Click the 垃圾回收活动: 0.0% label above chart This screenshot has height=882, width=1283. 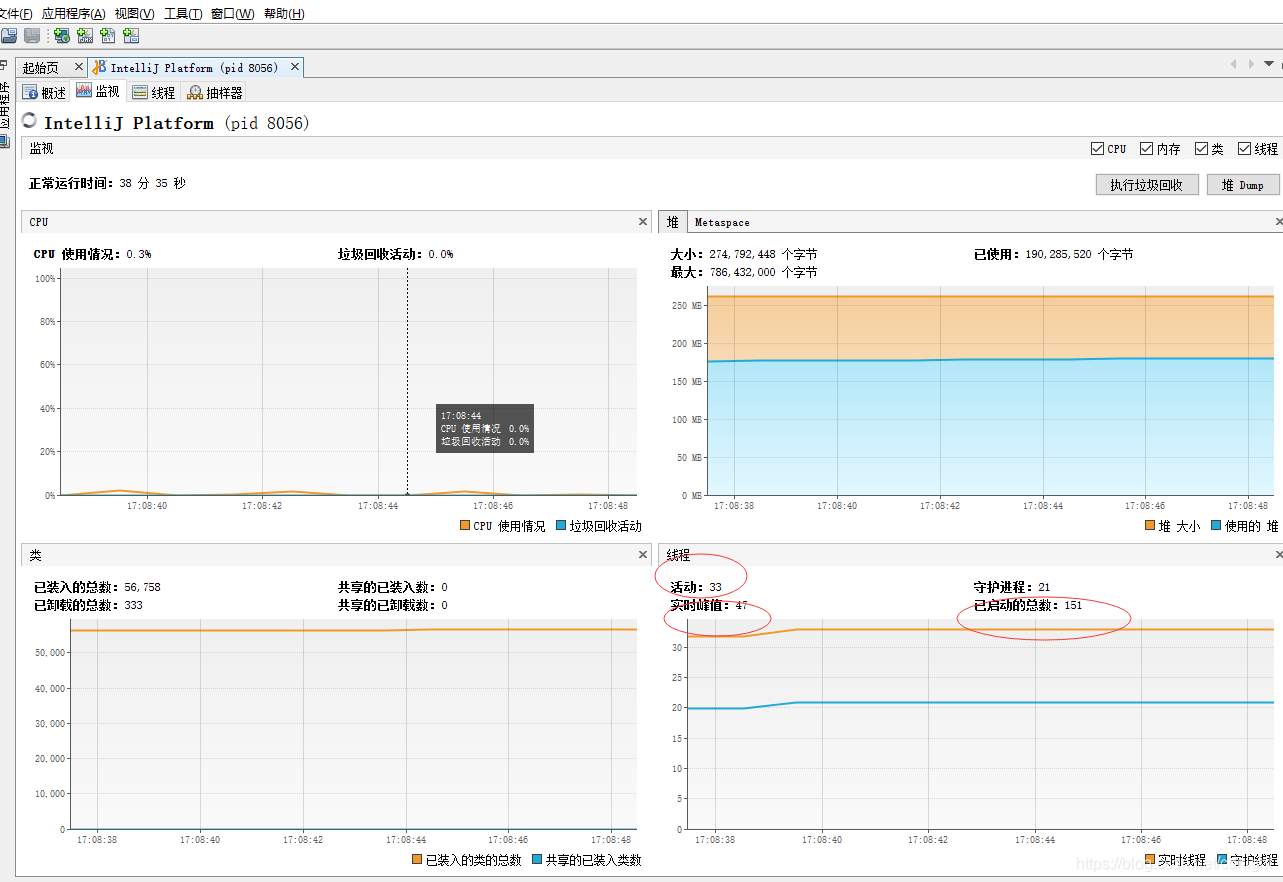pos(396,254)
